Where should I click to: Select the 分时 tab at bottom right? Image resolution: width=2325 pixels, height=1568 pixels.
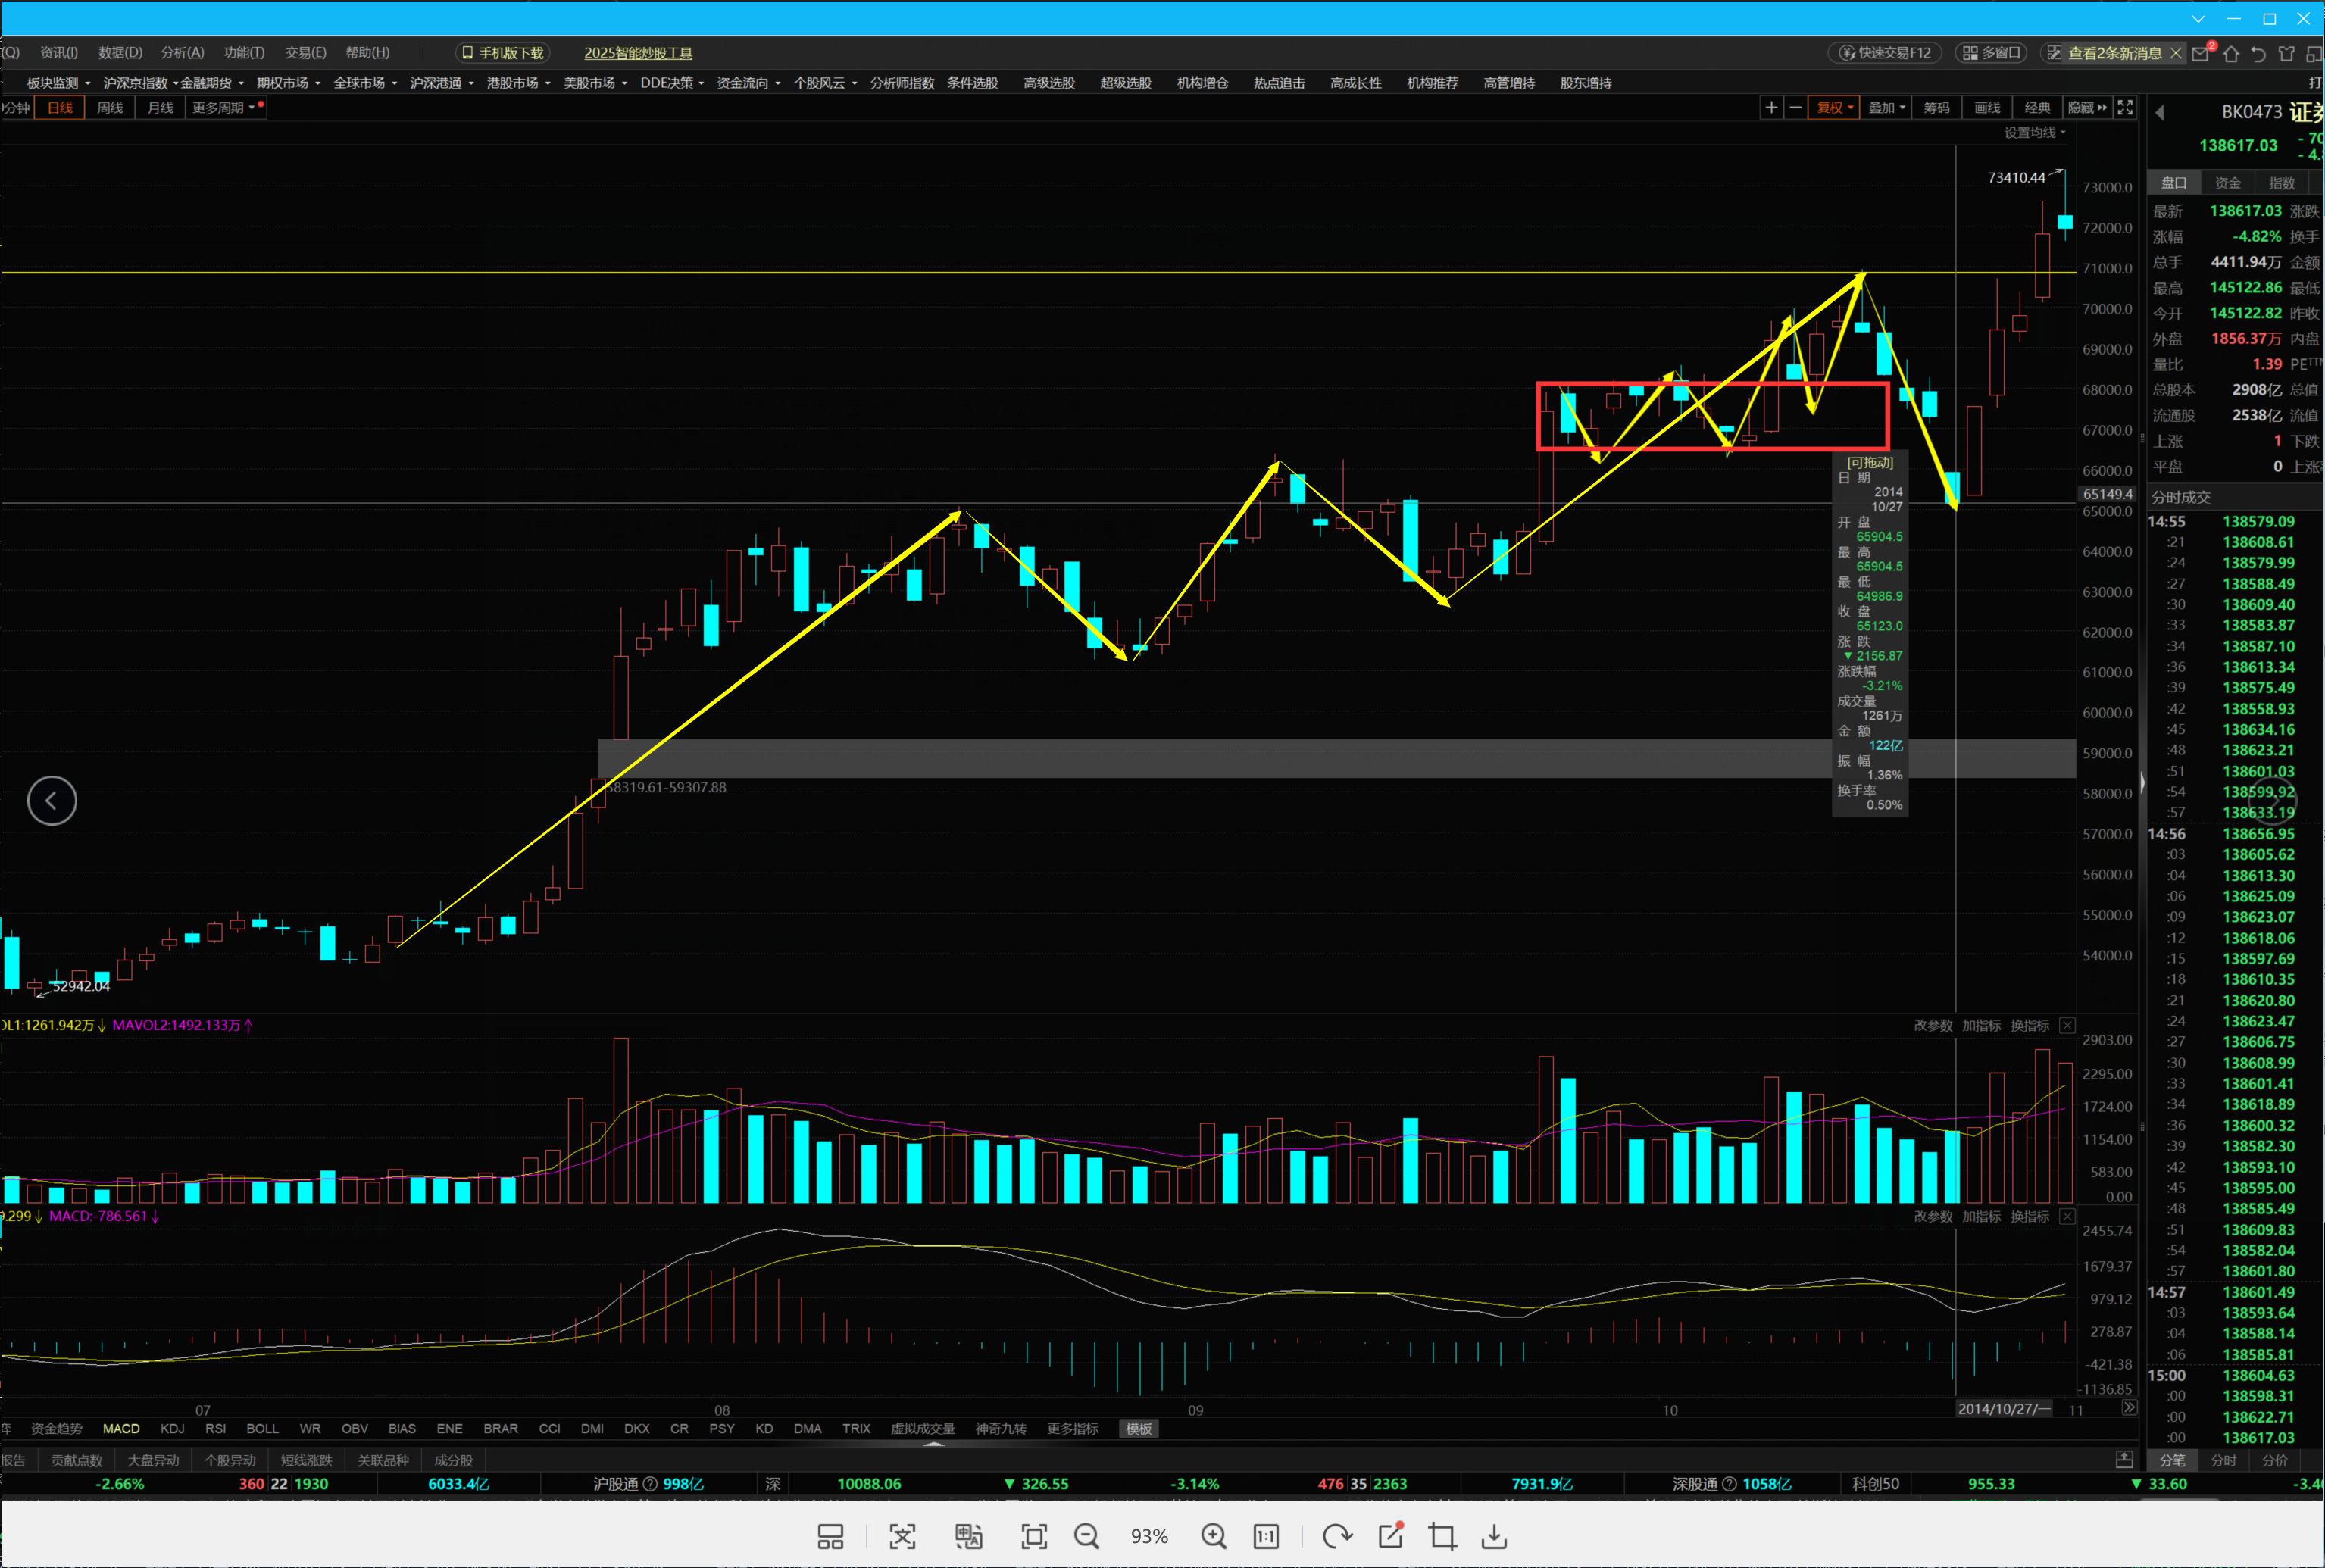[2223, 1460]
